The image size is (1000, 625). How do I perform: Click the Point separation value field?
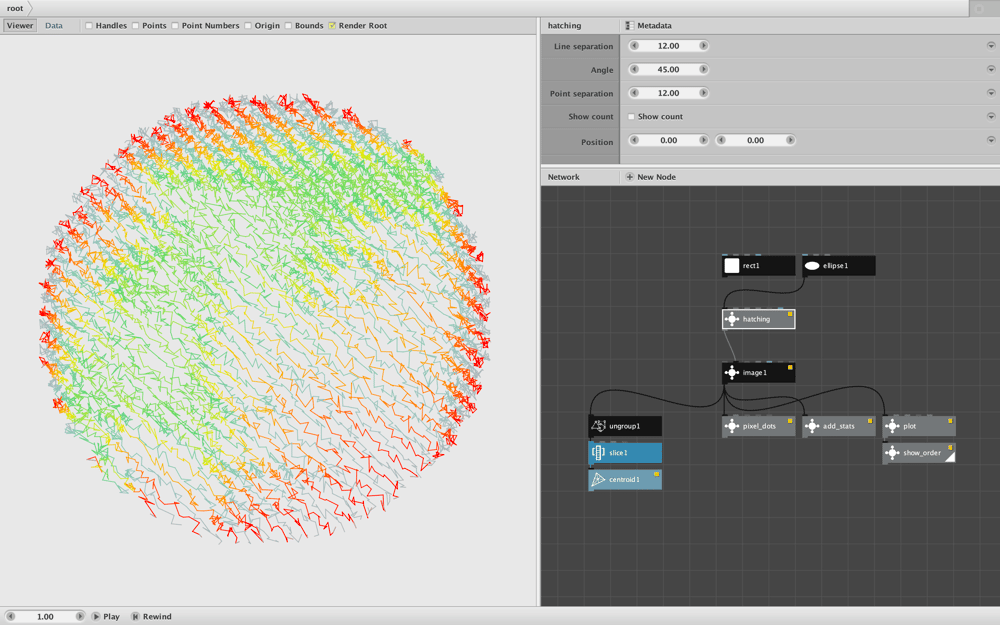[x=668, y=93]
